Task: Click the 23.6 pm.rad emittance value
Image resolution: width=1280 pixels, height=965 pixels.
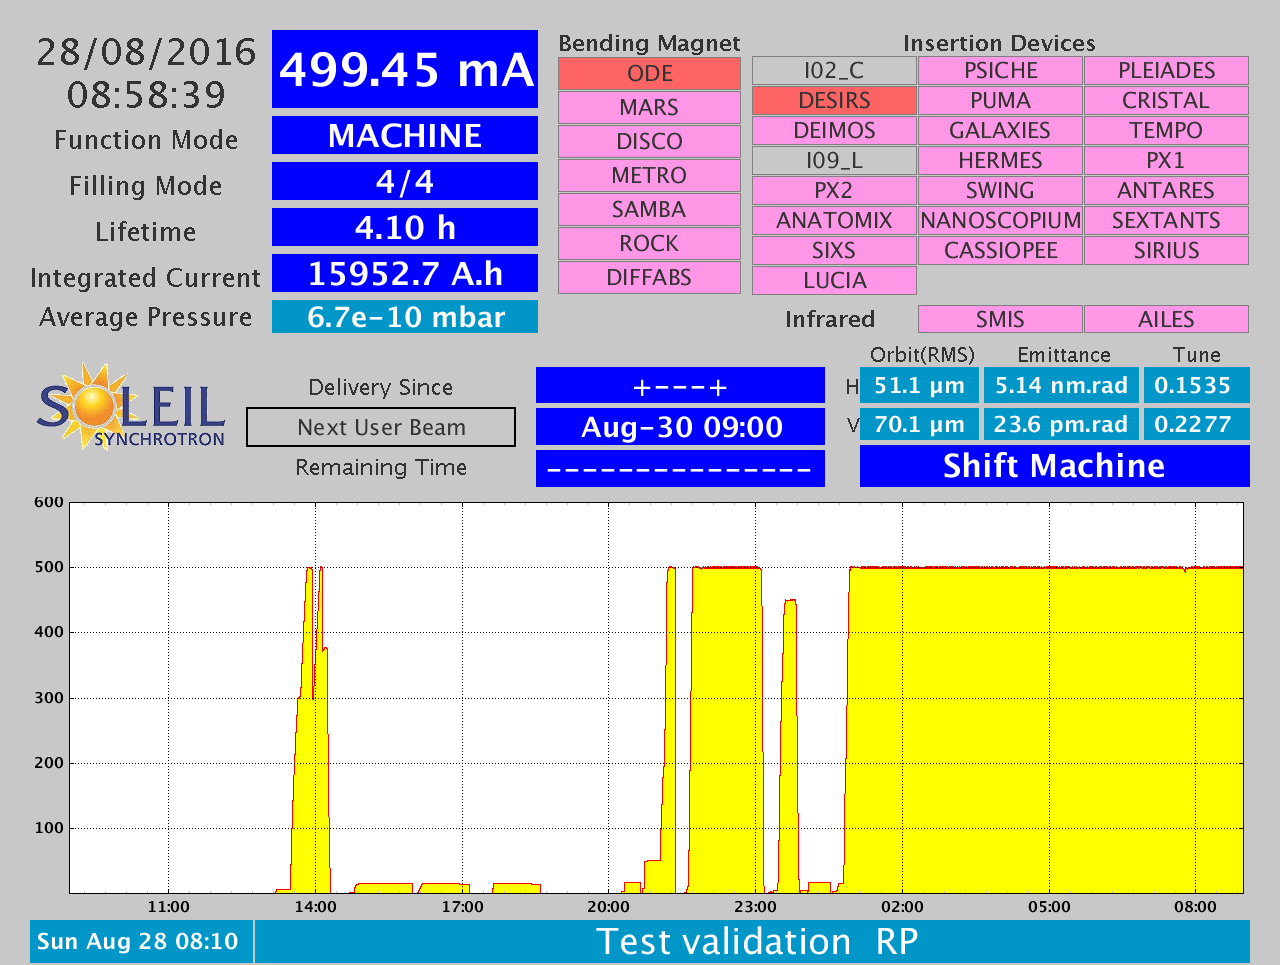Action: coord(1061,424)
